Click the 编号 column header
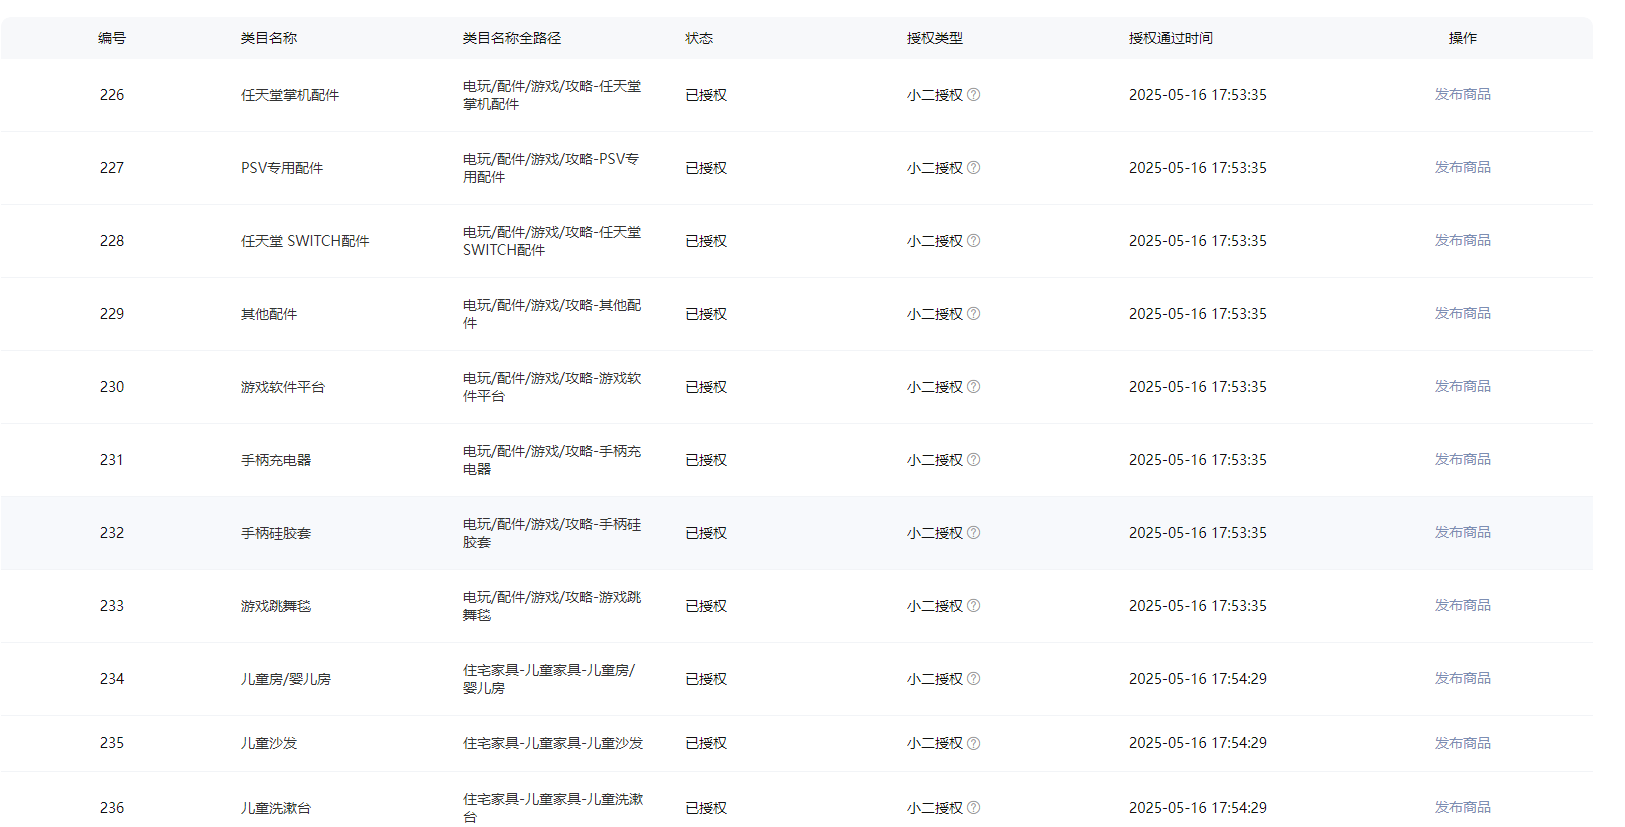 click(x=112, y=38)
